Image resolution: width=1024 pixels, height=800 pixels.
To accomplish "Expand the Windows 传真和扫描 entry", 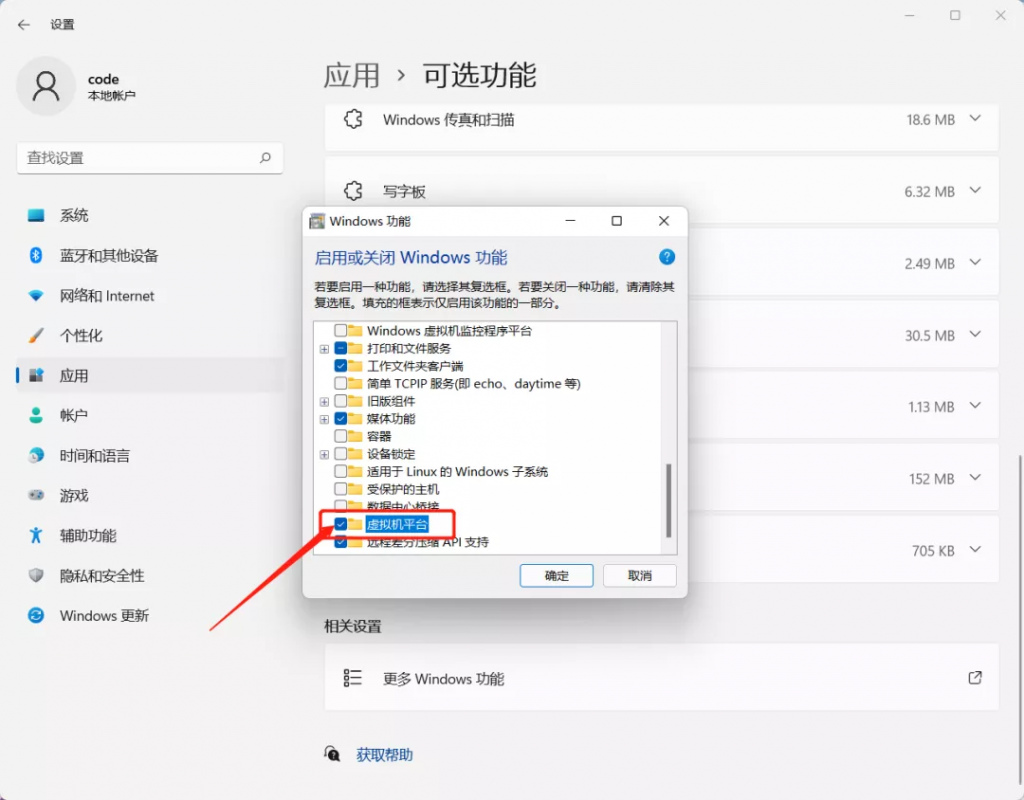I will (x=975, y=119).
